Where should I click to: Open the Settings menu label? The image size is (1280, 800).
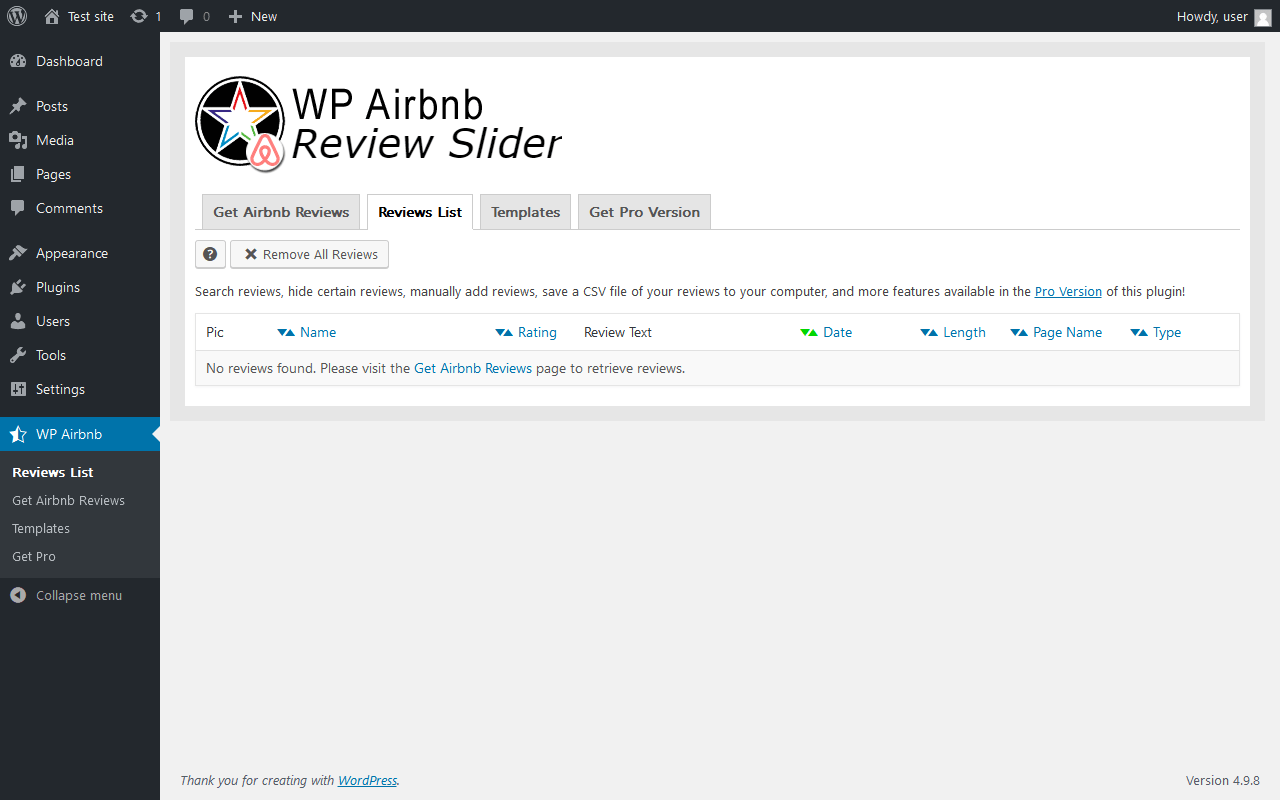point(60,389)
